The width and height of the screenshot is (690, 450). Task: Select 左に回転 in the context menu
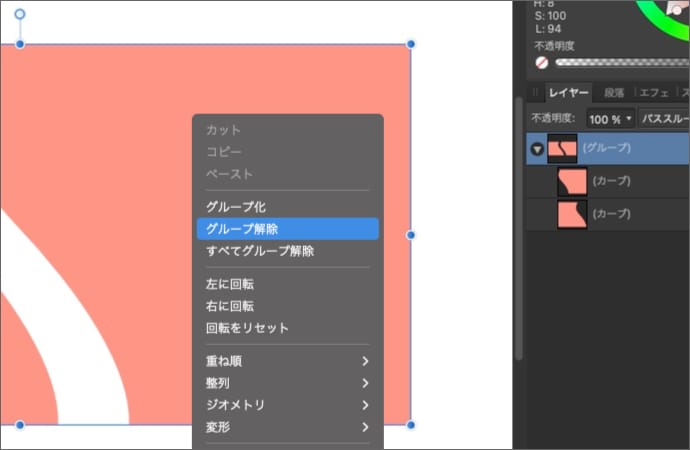287,284
